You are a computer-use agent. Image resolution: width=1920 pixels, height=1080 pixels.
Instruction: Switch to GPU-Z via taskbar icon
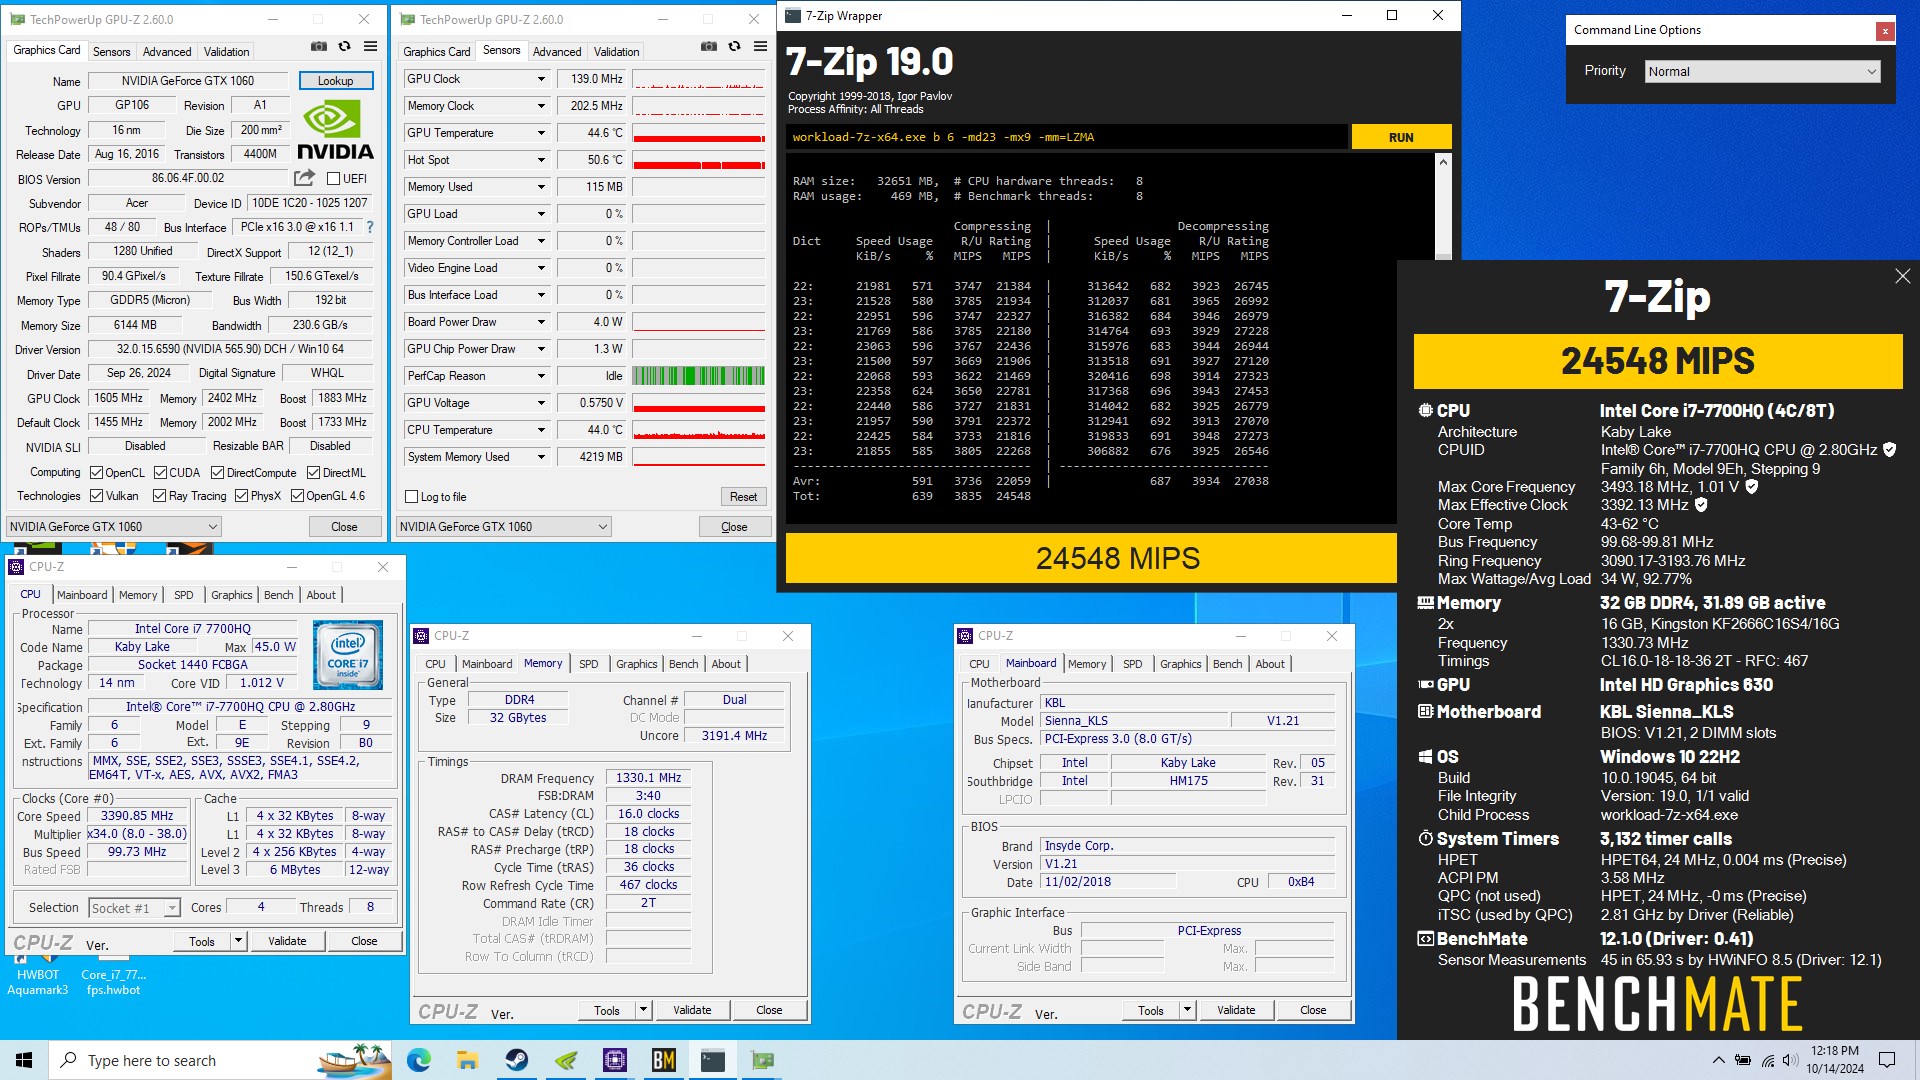[x=762, y=1060]
